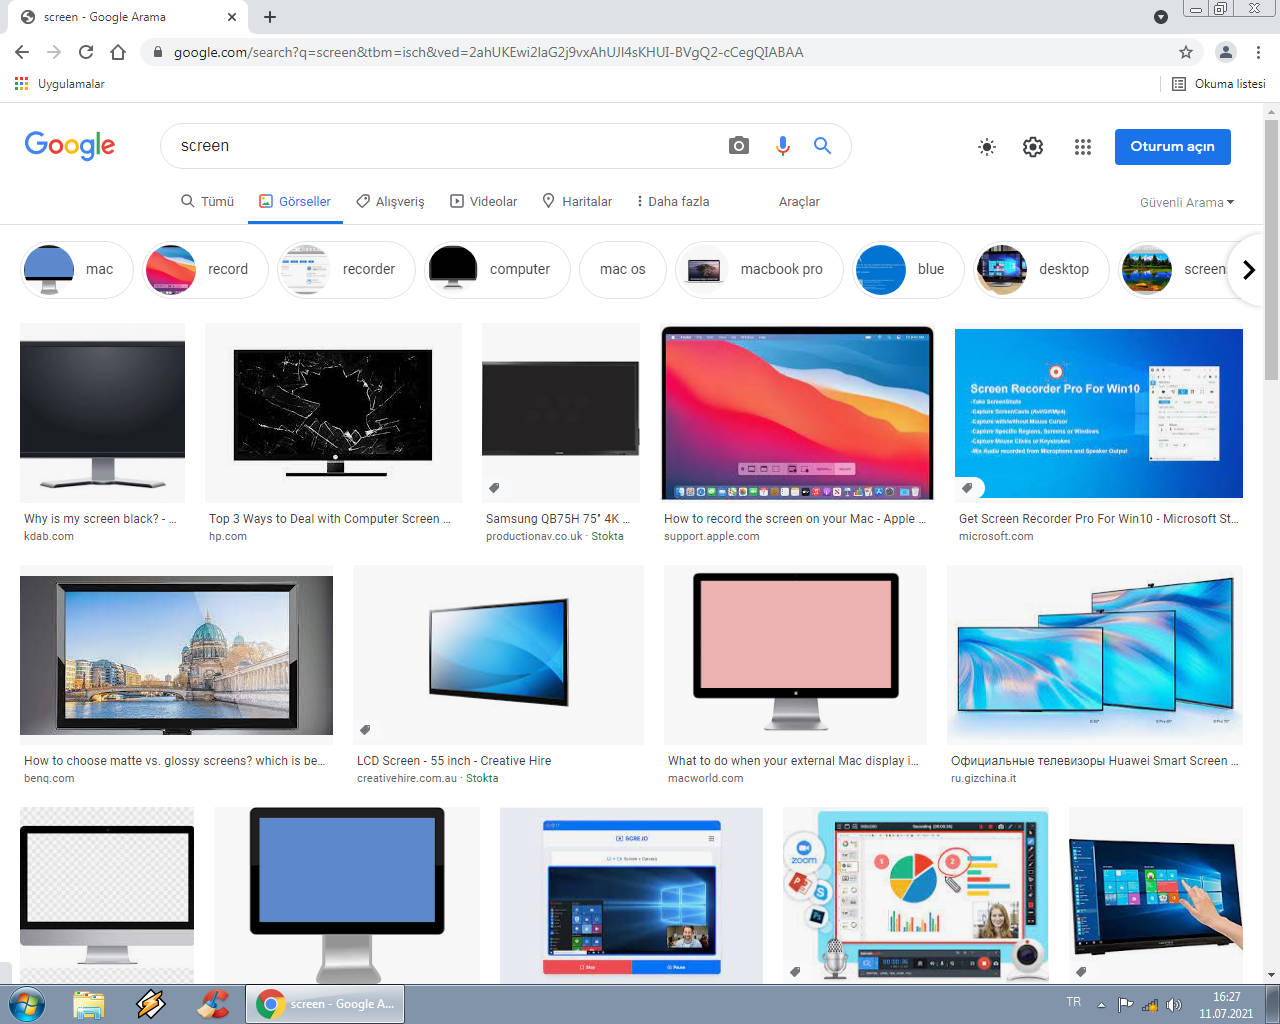
Task: Click the Google logo
Action: 70,146
